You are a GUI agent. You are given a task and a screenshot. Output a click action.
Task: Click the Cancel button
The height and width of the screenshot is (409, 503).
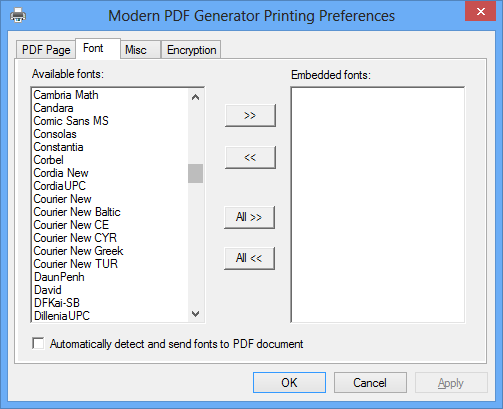pos(370,382)
